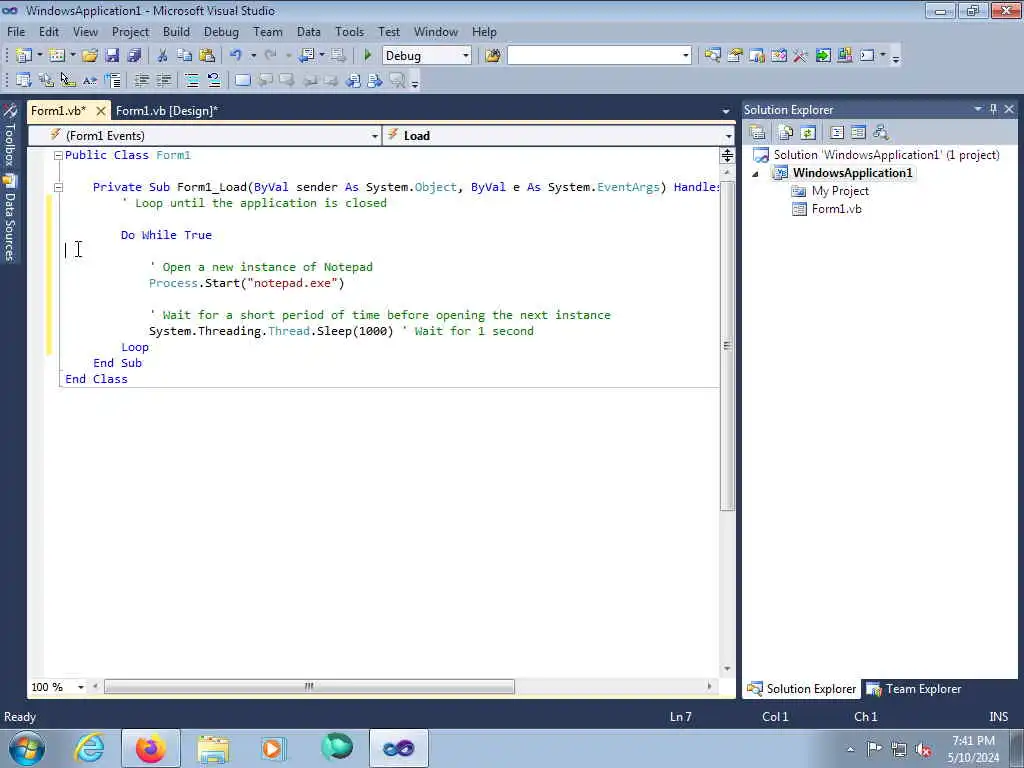Collapse the Public Class Form1 outlining region
Image resolution: width=1024 pixels, height=768 pixels.
point(58,155)
